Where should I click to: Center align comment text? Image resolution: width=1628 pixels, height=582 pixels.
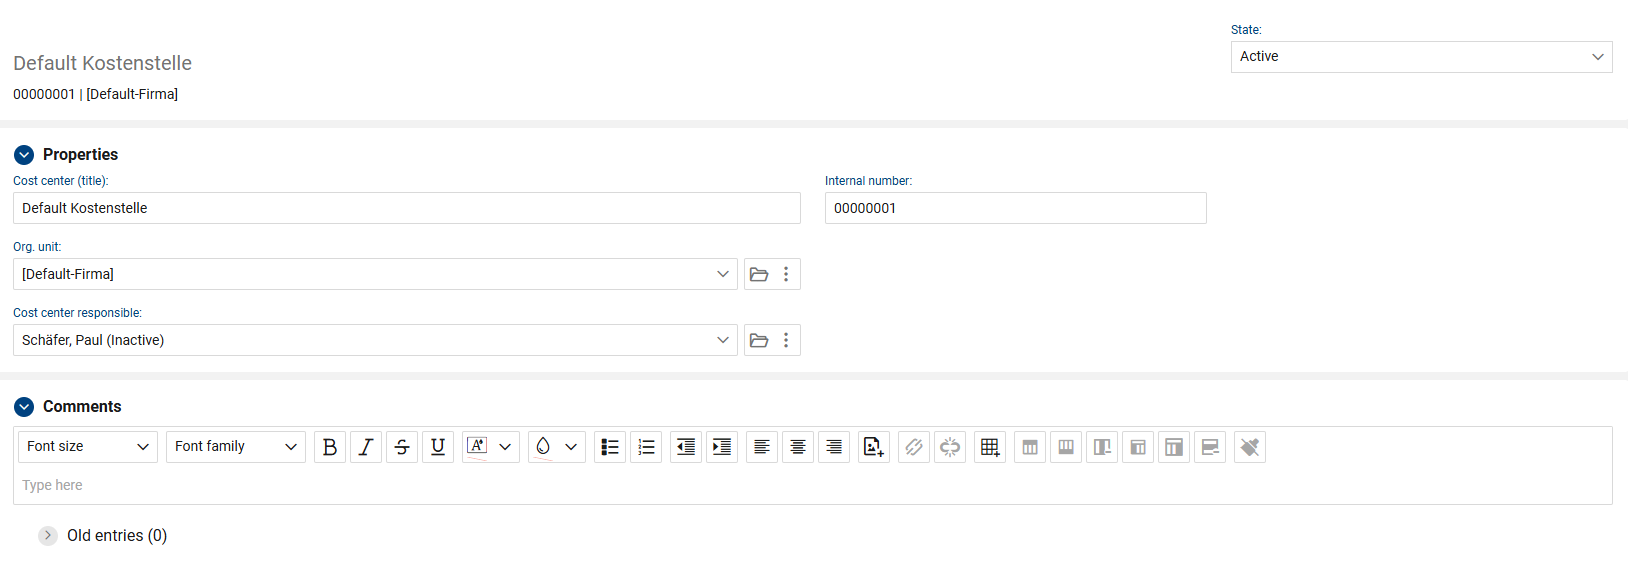(798, 447)
